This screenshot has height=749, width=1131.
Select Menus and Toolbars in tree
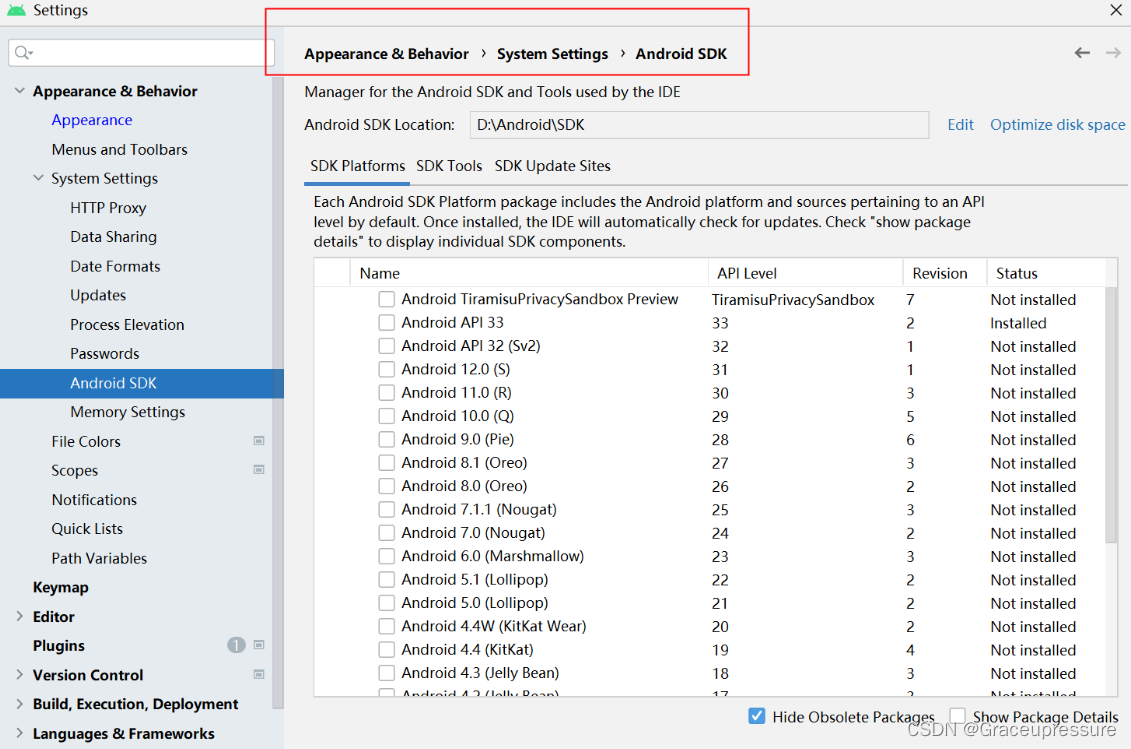[119, 149]
